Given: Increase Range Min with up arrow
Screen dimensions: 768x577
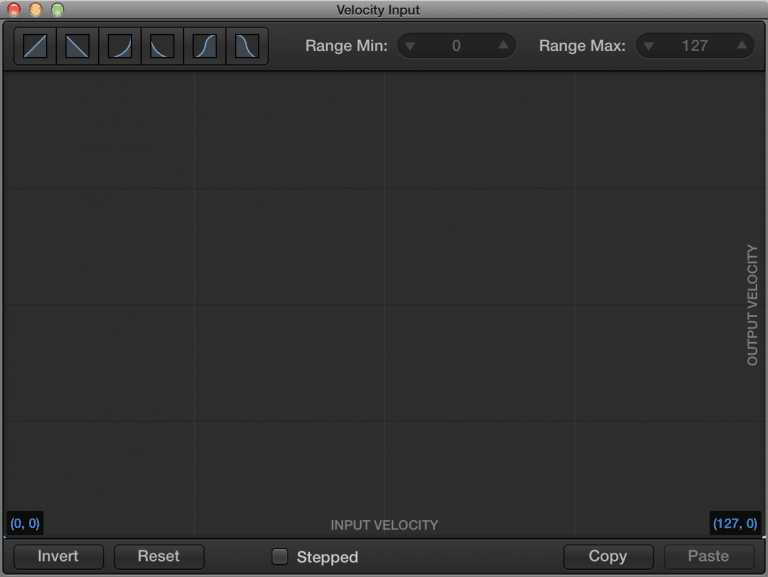Looking at the screenshot, I should point(503,46).
